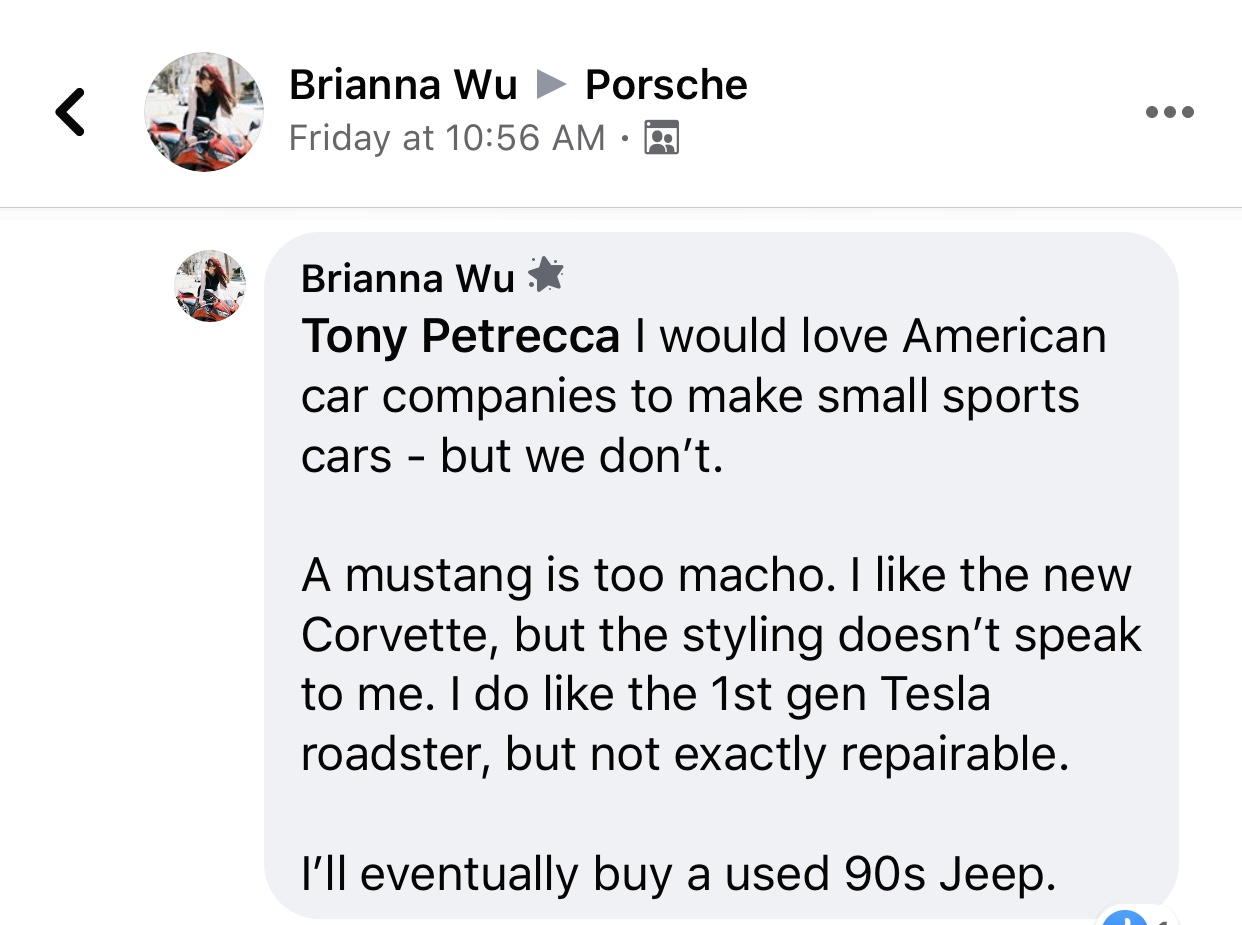Open Brianna Wu's profile from the post header

403,85
